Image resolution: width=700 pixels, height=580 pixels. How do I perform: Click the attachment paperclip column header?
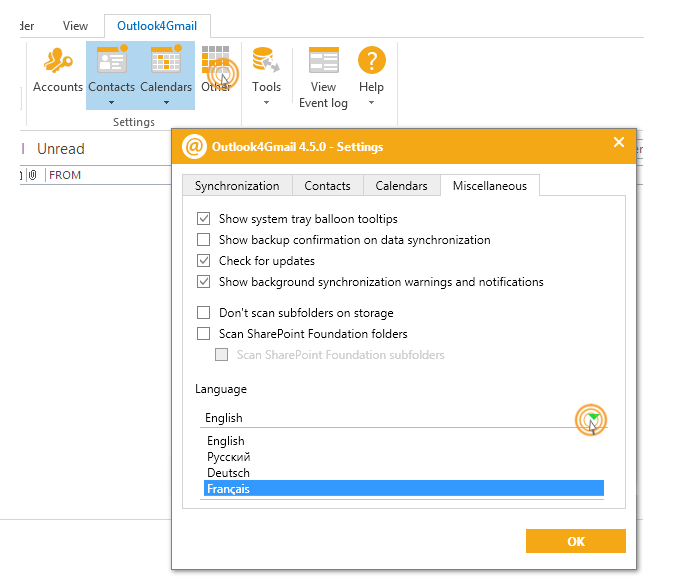pyautogui.click(x=33, y=175)
